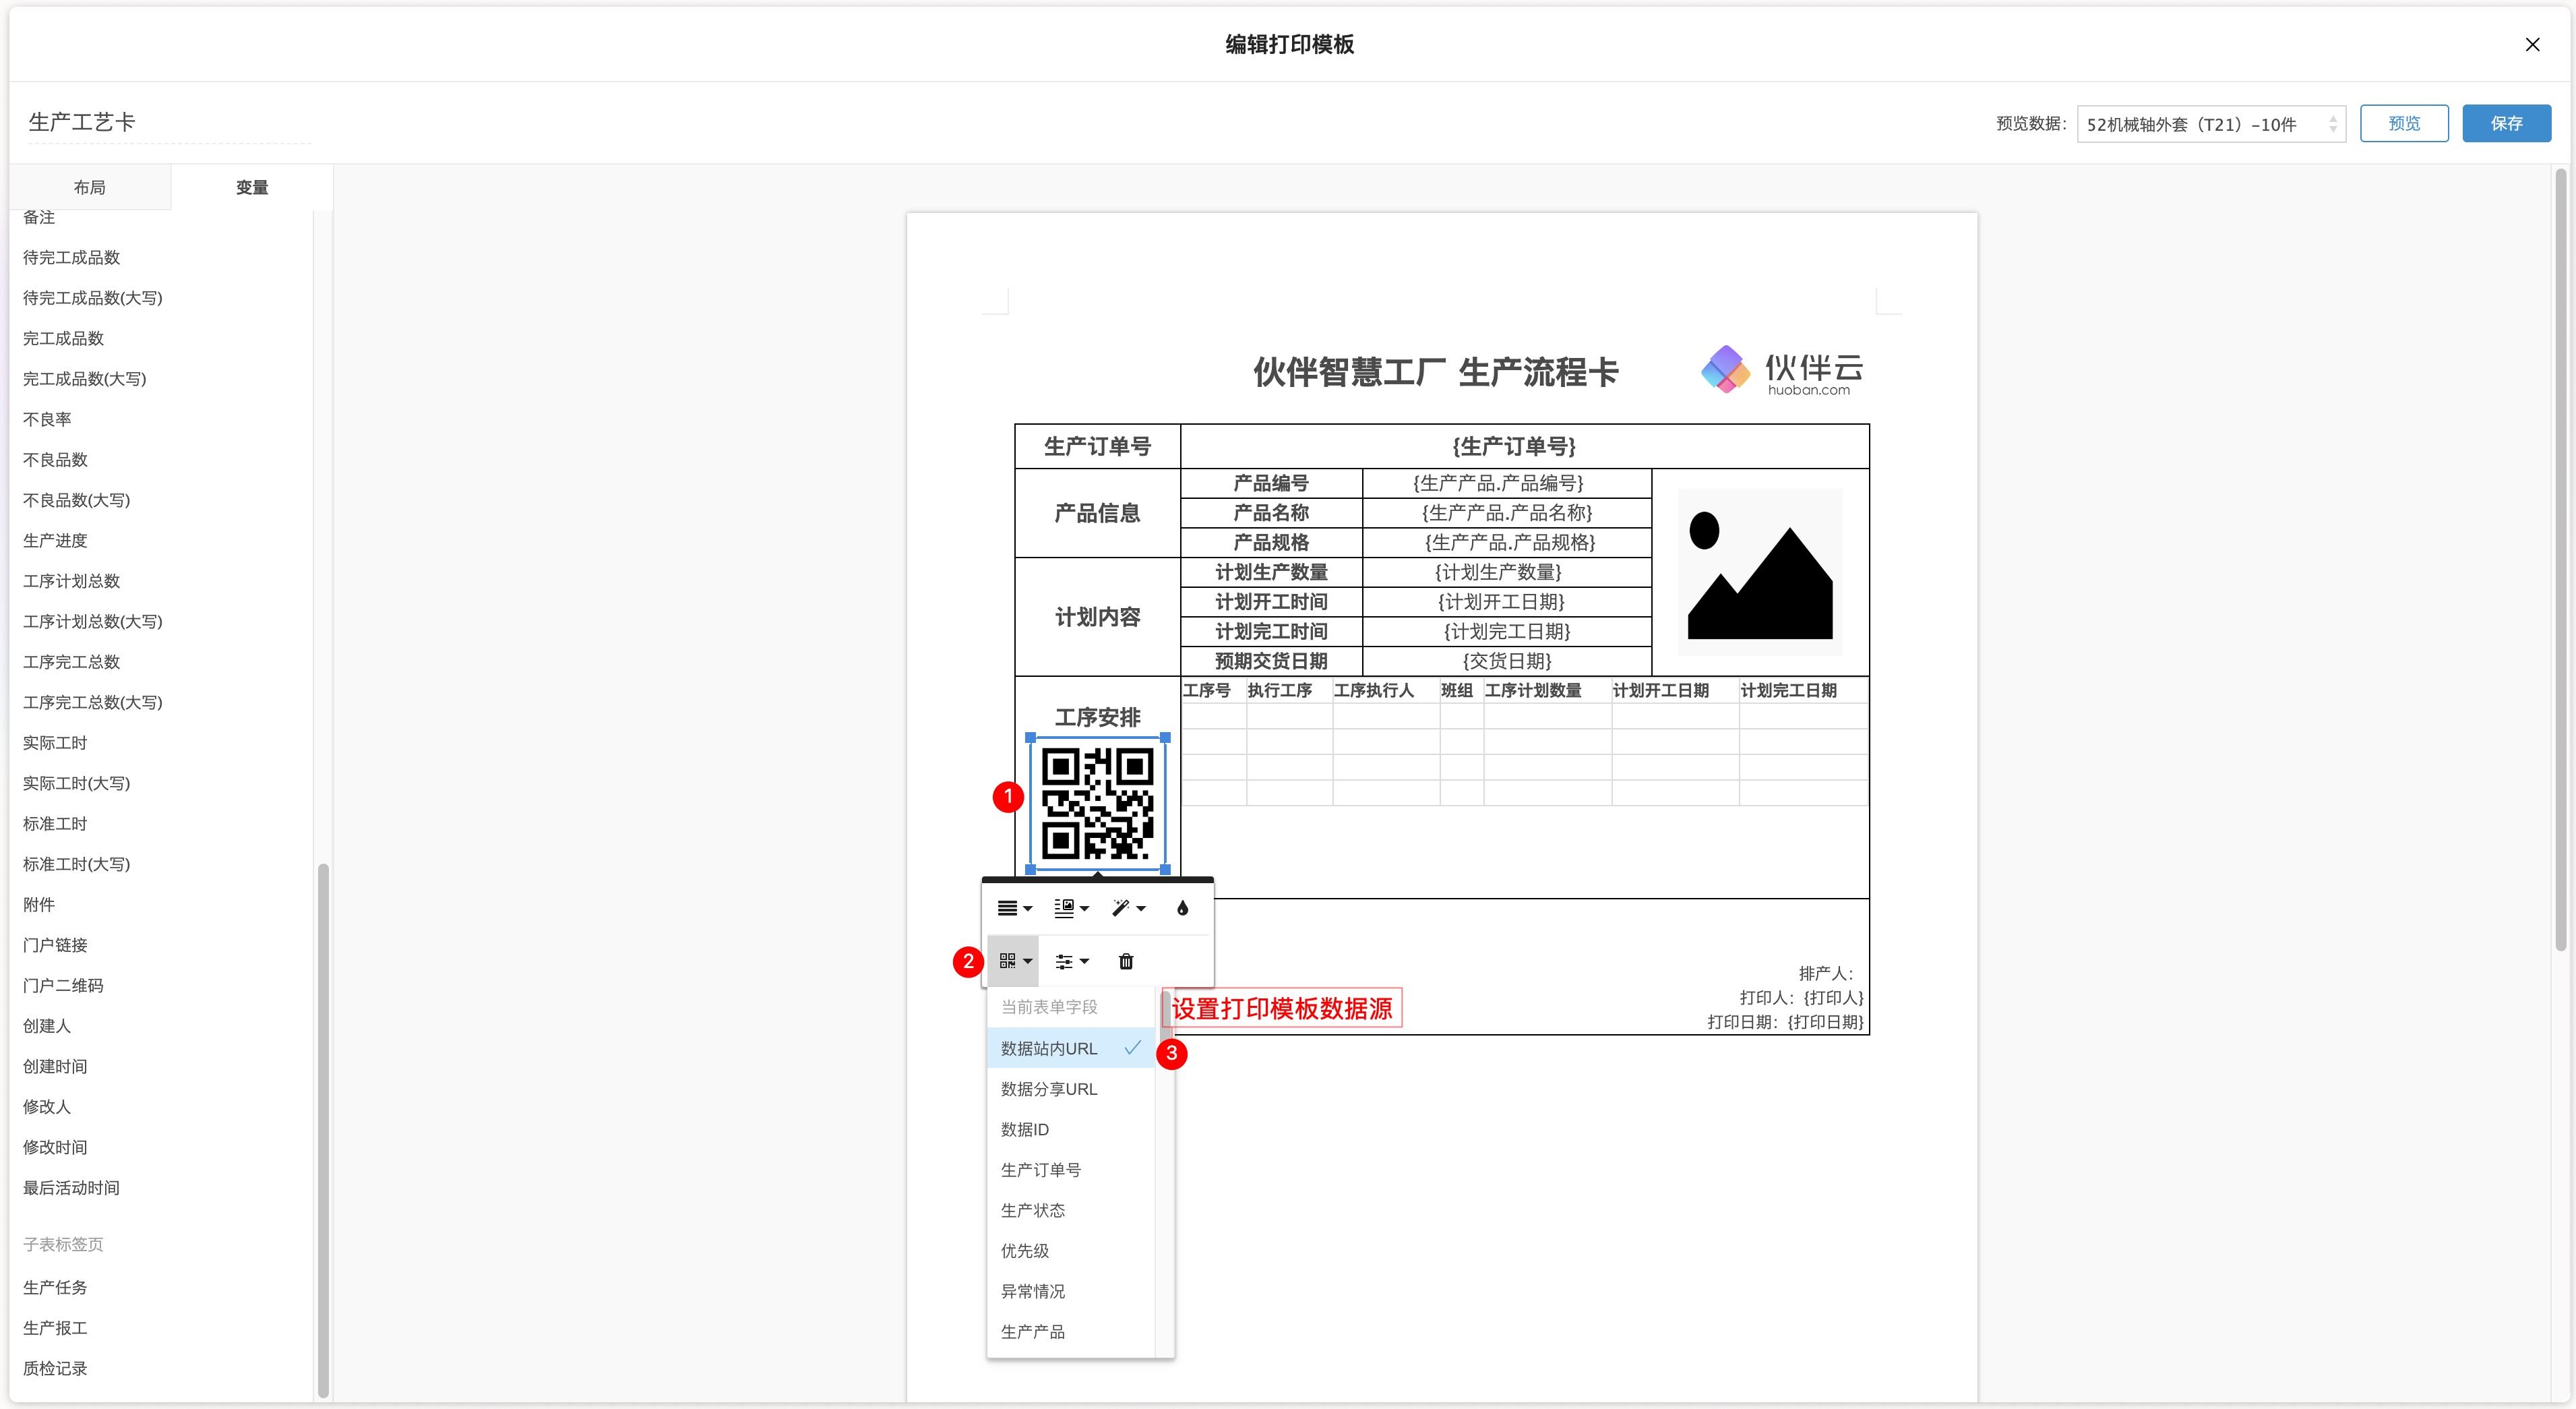Image resolution: width=2576 pixels, height=1409 pixels.
Task: Select variable 门户二维码
Action: pyautogui.click(x=63, y=985)
